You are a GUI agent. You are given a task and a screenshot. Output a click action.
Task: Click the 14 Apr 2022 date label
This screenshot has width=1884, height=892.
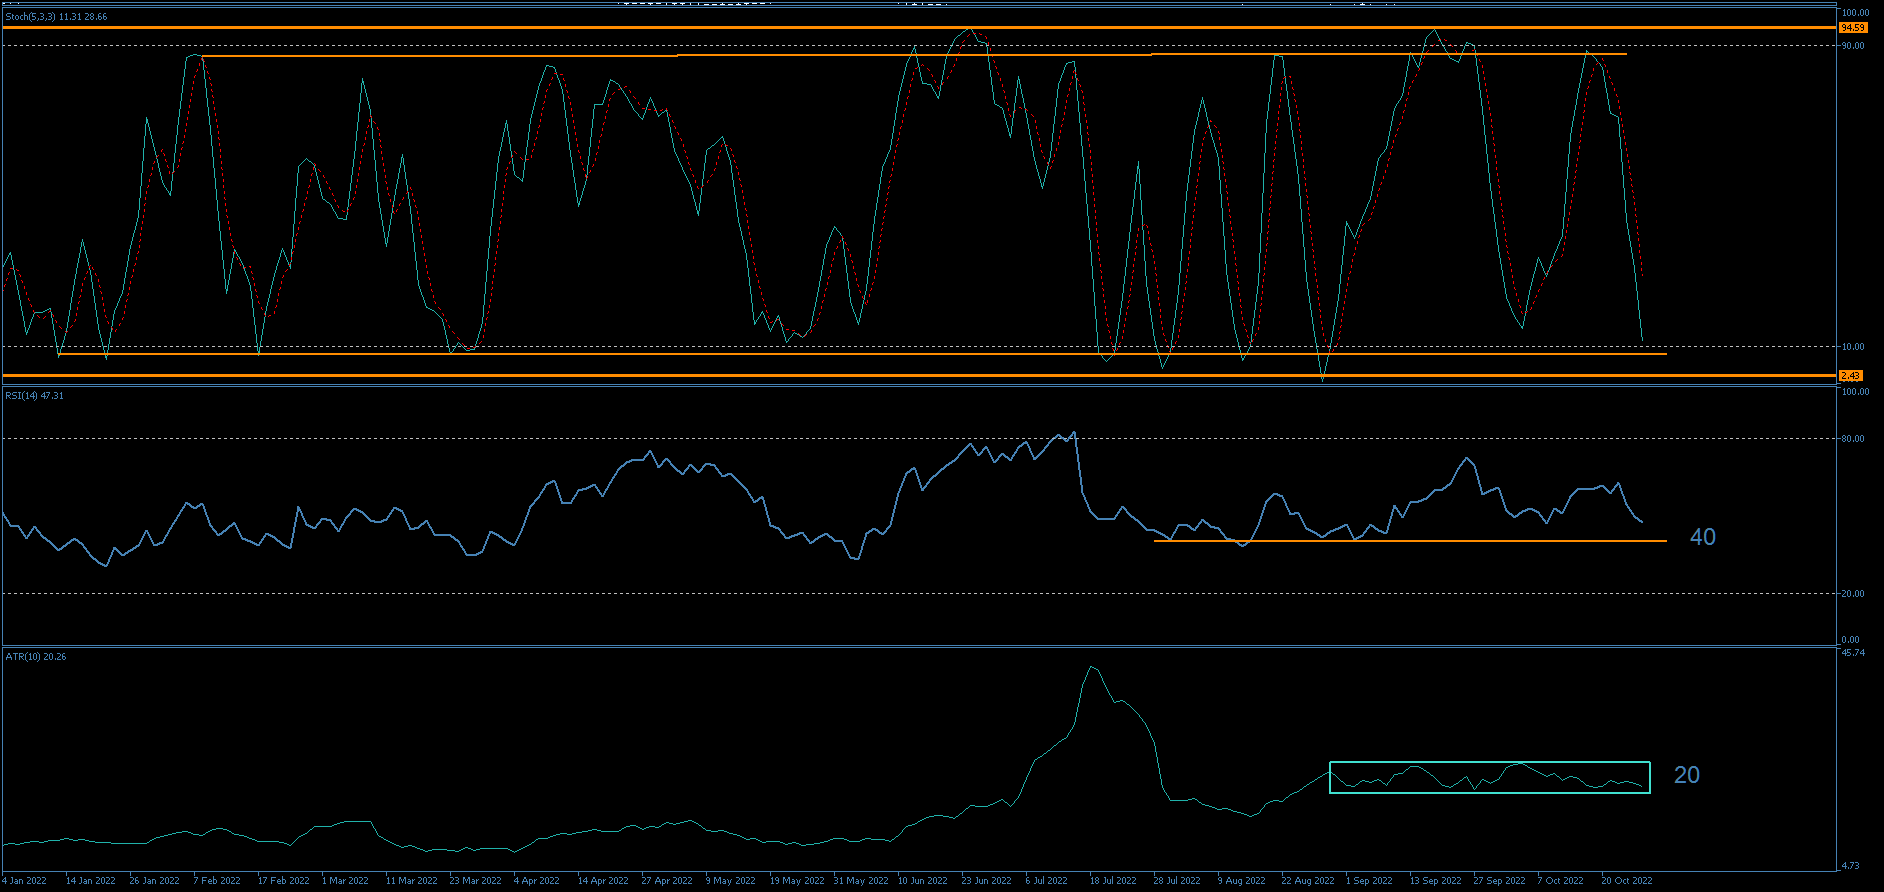pyautogui.click(x=603, y=881)
